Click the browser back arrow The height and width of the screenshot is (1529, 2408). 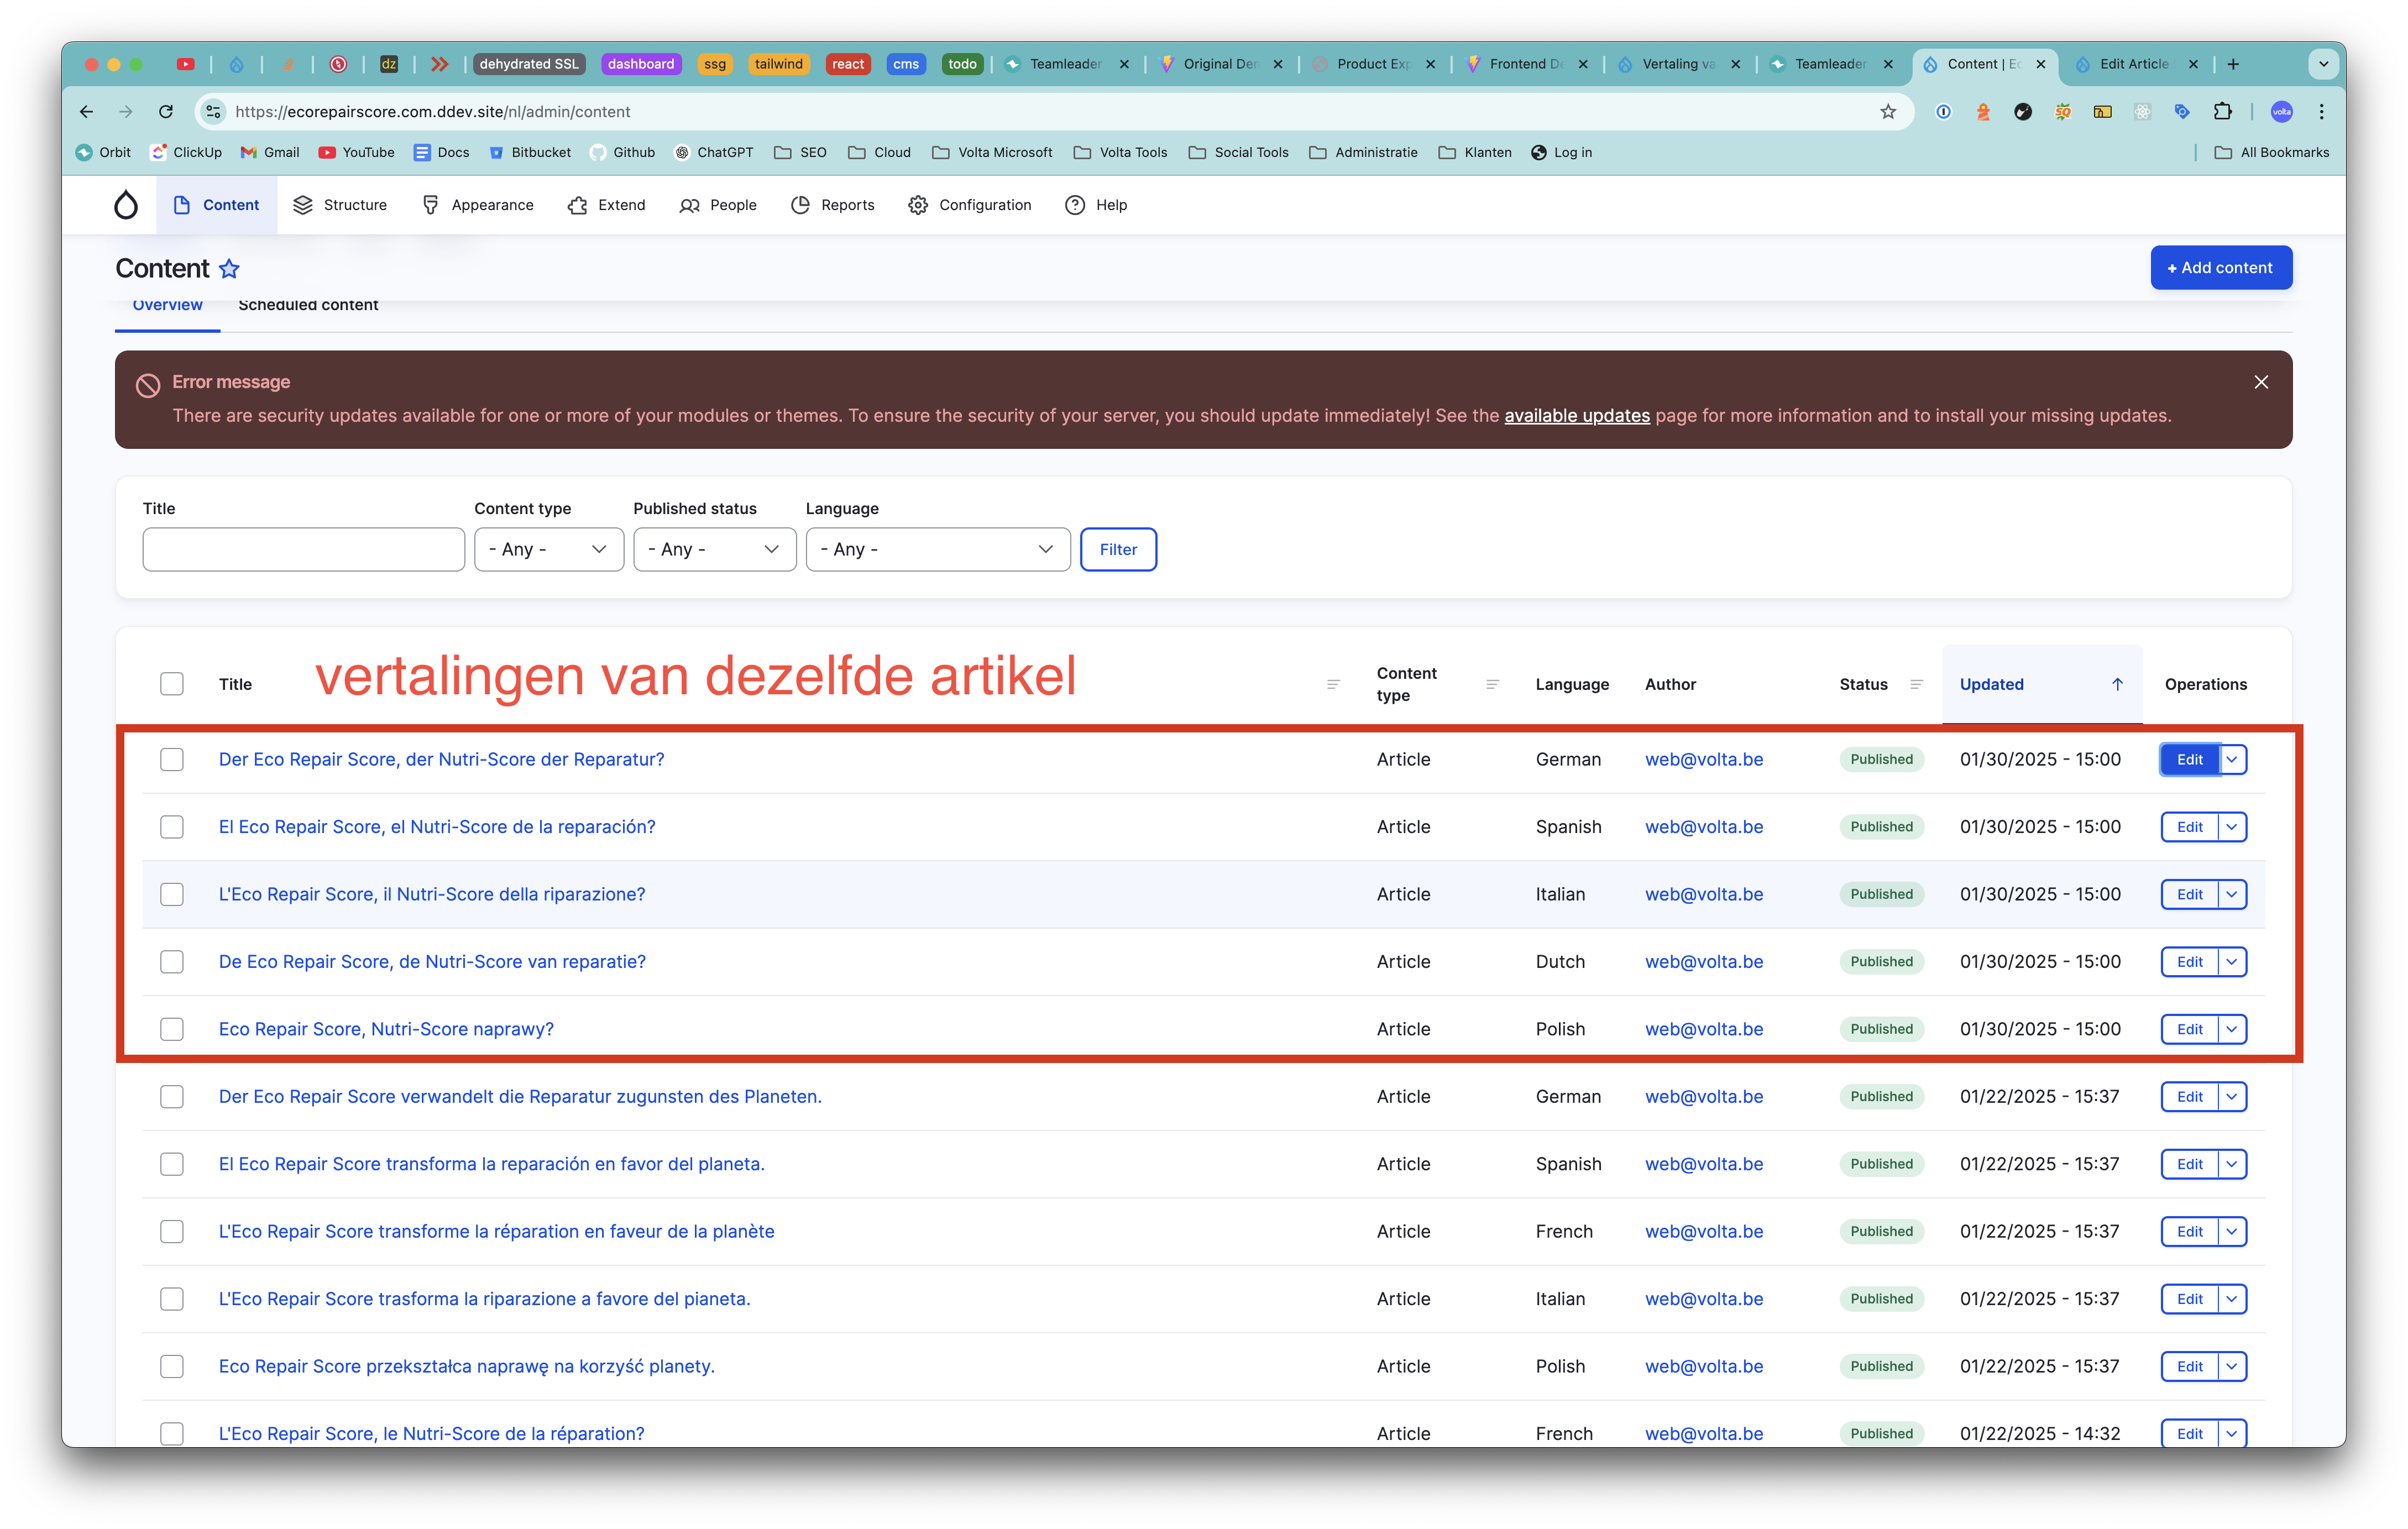click(x=87, y=112)
